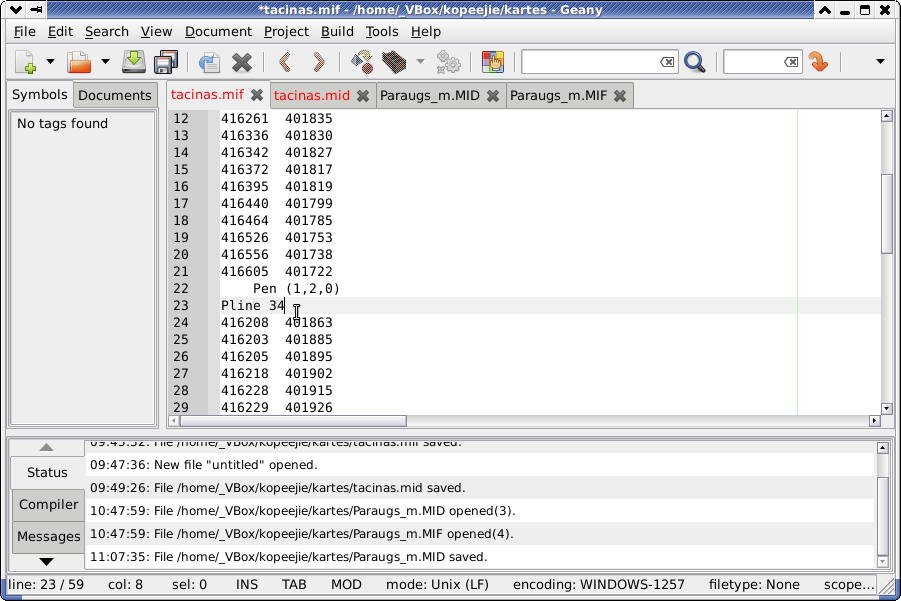Click line number 22 in the margin
This screenshot has height=601, width=901.
180,288
